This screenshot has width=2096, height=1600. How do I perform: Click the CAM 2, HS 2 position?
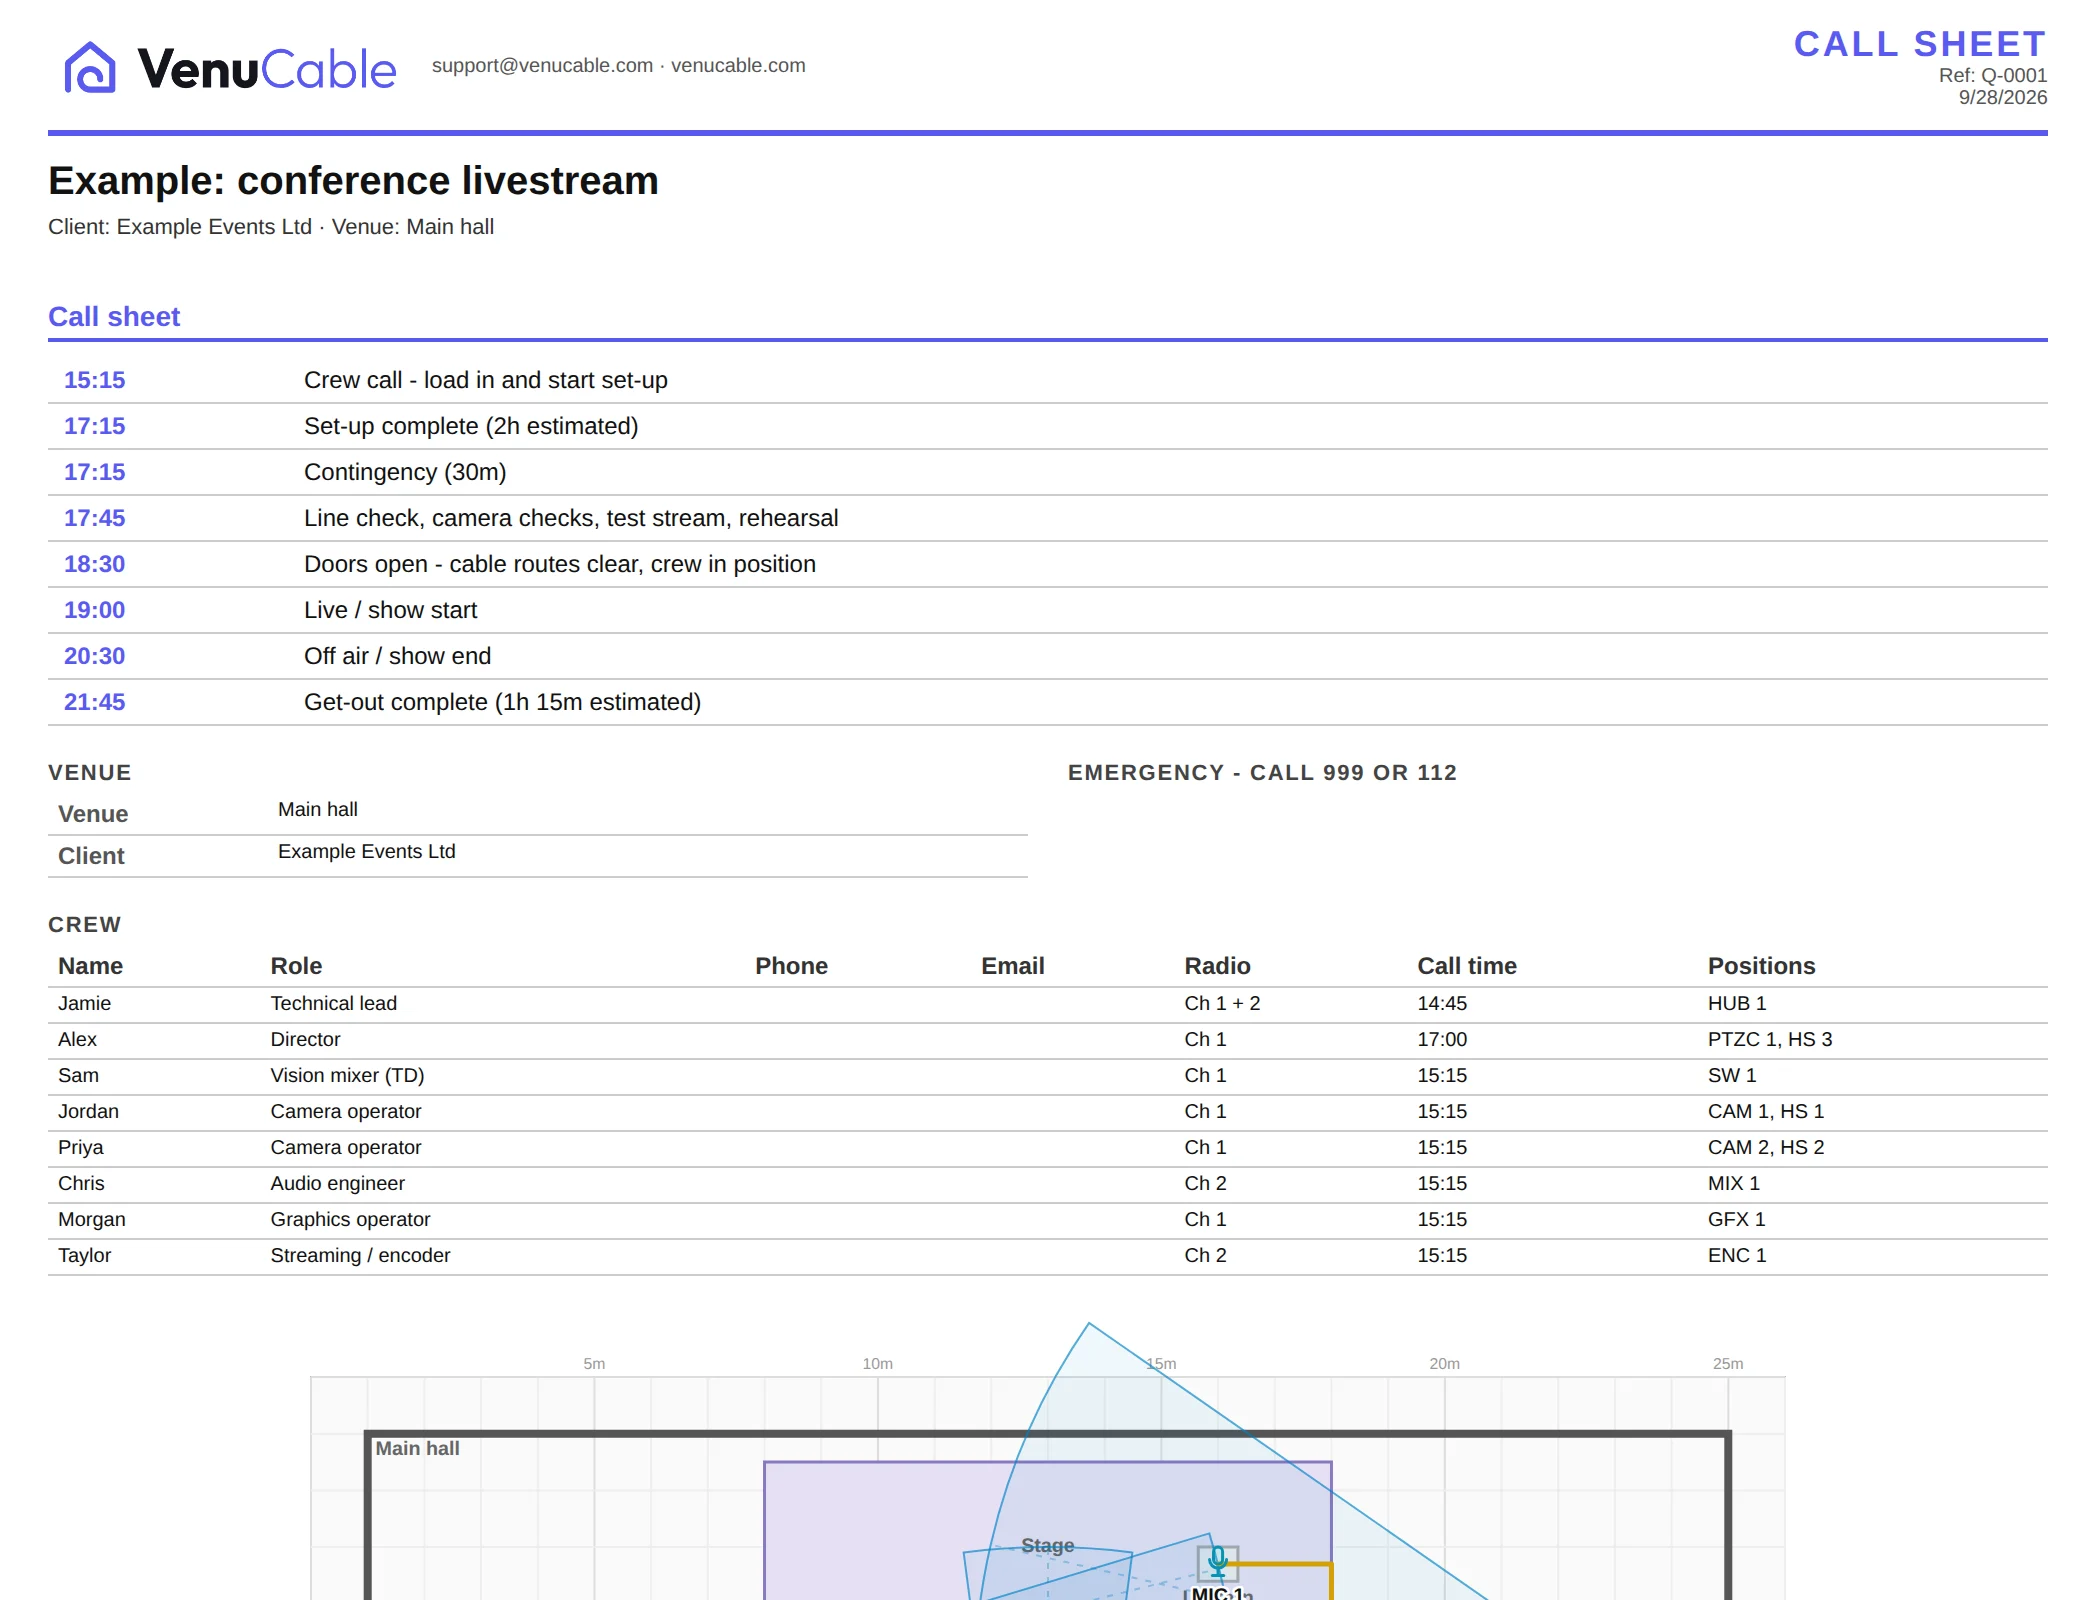pyautogui.click(x=1766, y=1147)
